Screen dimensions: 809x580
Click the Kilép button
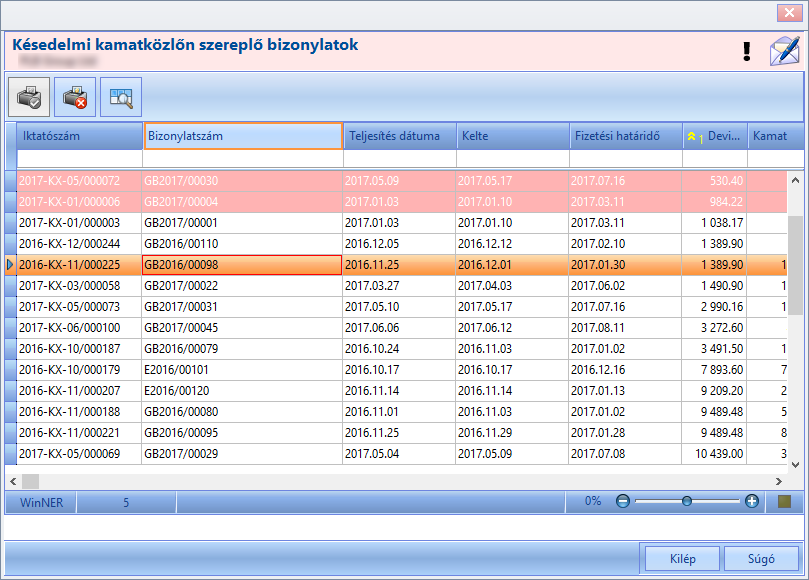click(x=683, y=559)
